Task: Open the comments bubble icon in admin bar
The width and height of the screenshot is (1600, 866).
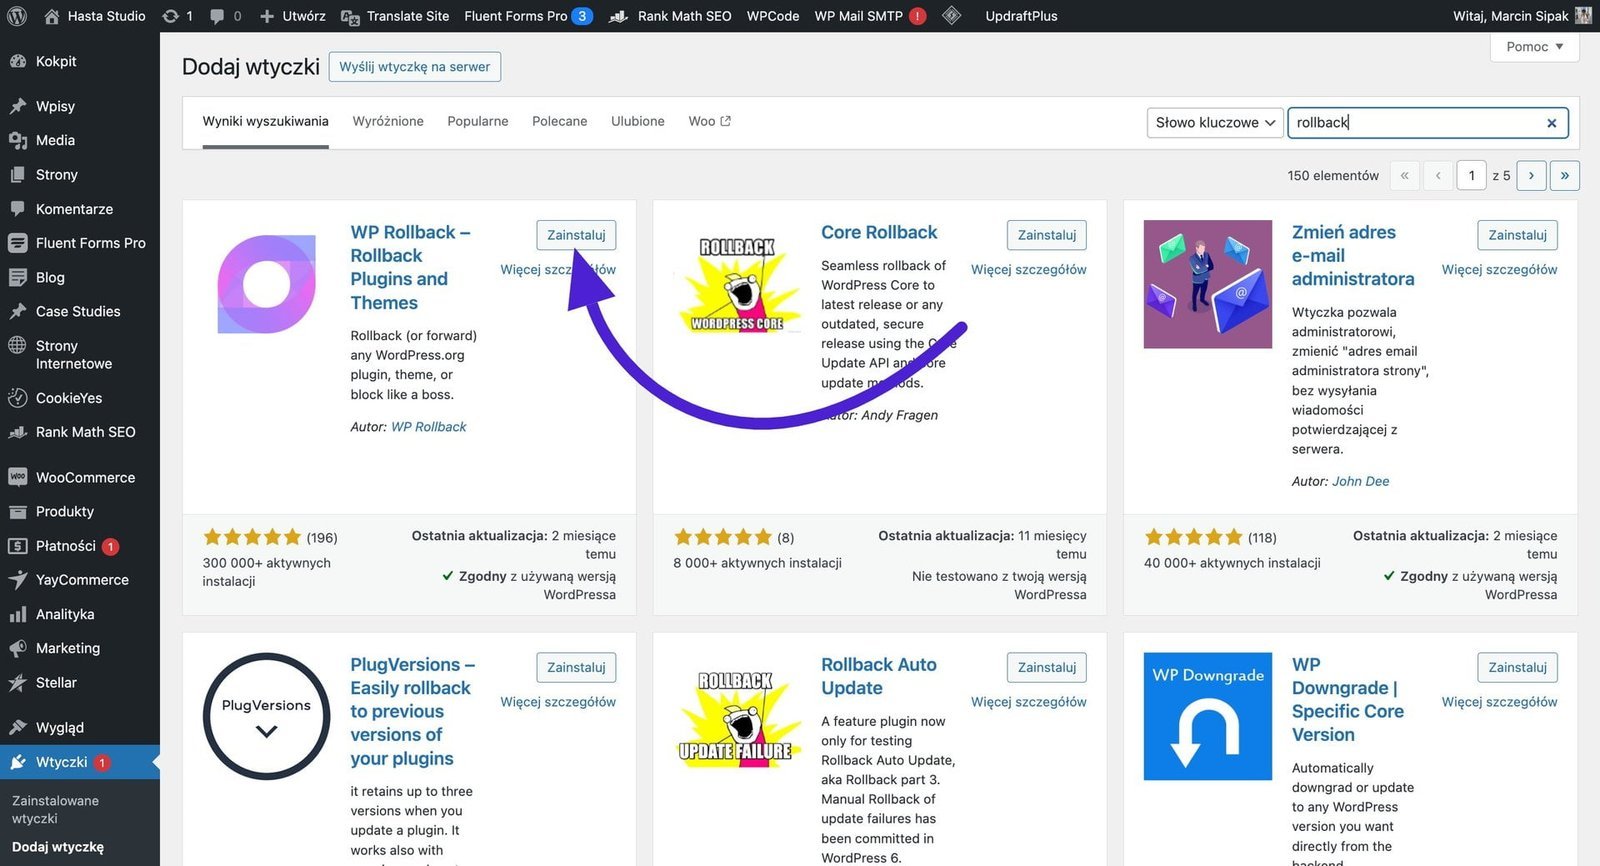Action: pos(217,16)
